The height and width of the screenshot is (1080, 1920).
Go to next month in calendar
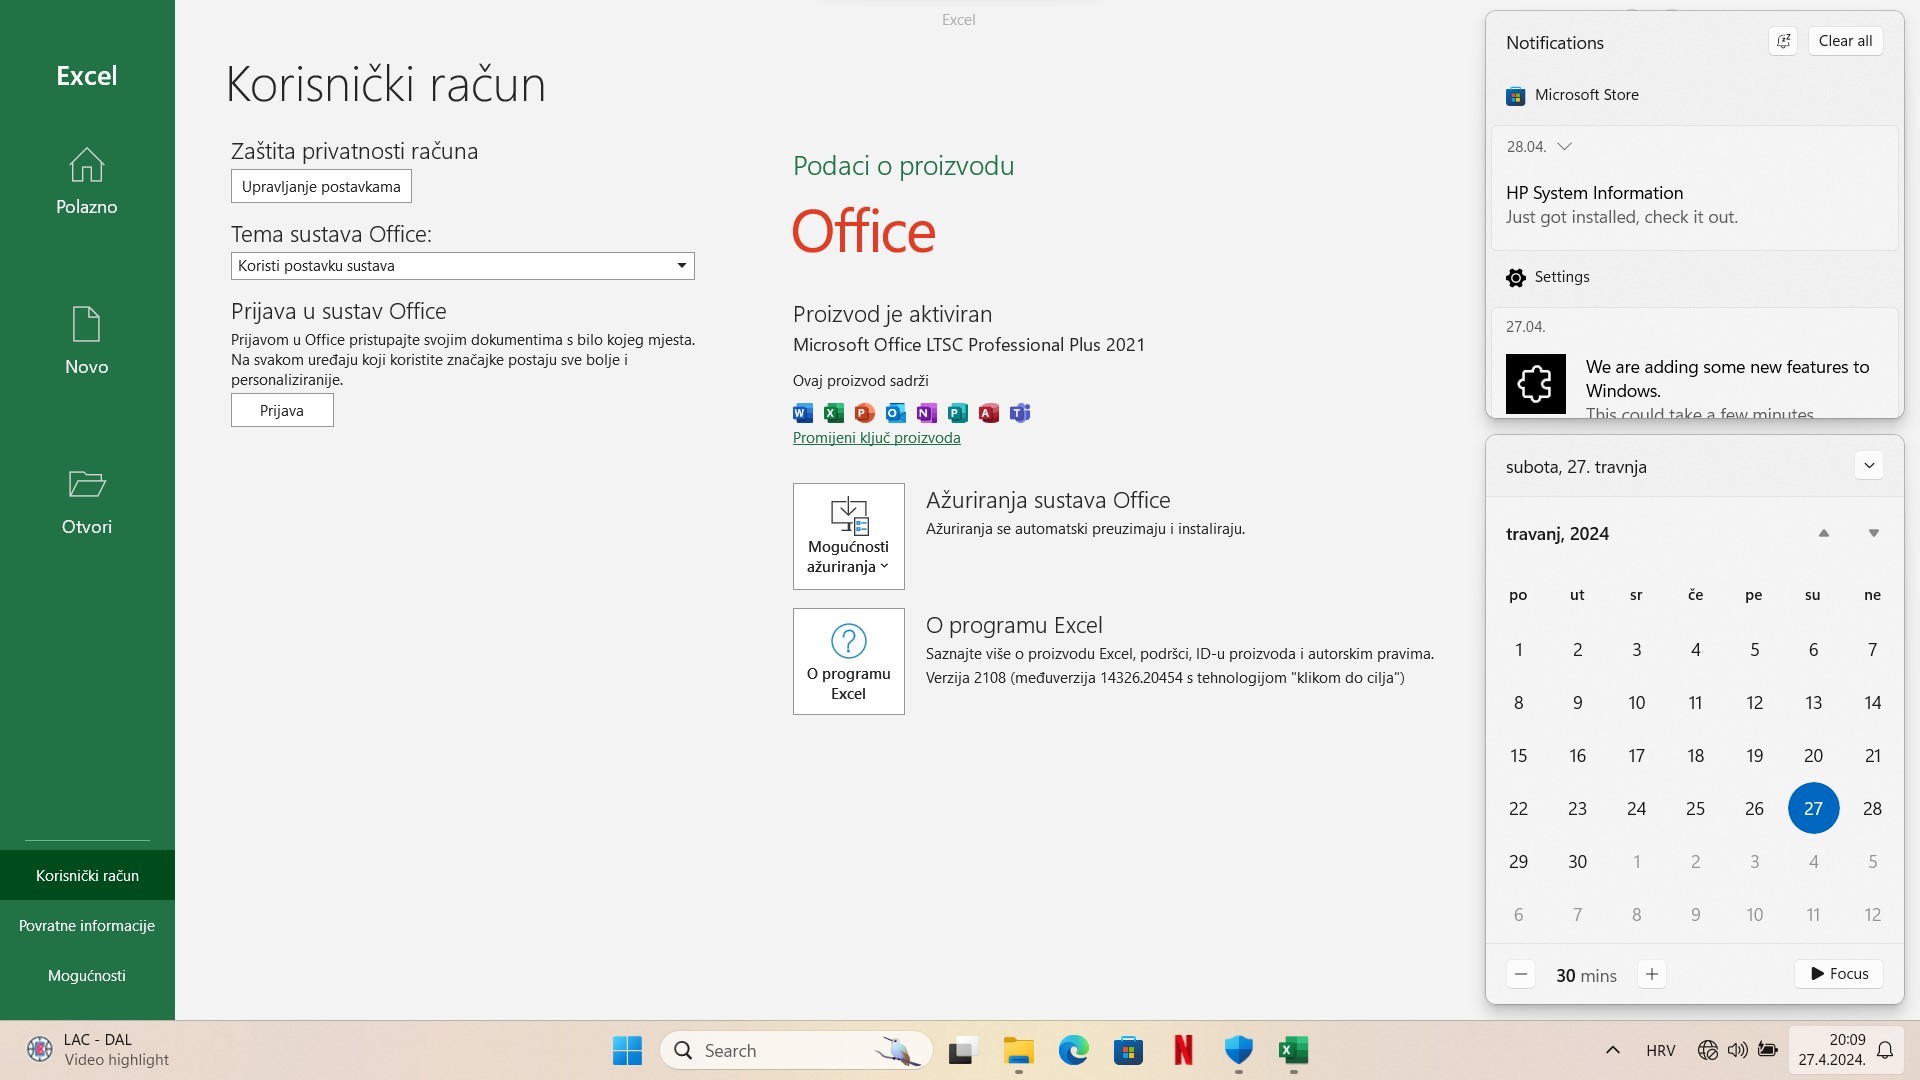click(x=1873, y=533)
